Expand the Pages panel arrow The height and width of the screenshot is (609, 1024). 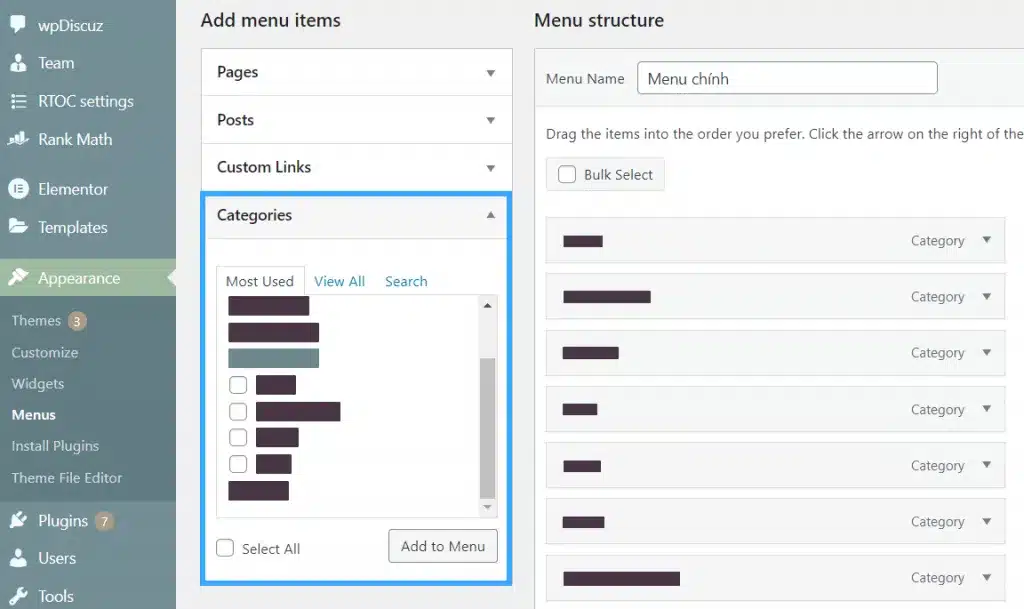tap(490, 72)
